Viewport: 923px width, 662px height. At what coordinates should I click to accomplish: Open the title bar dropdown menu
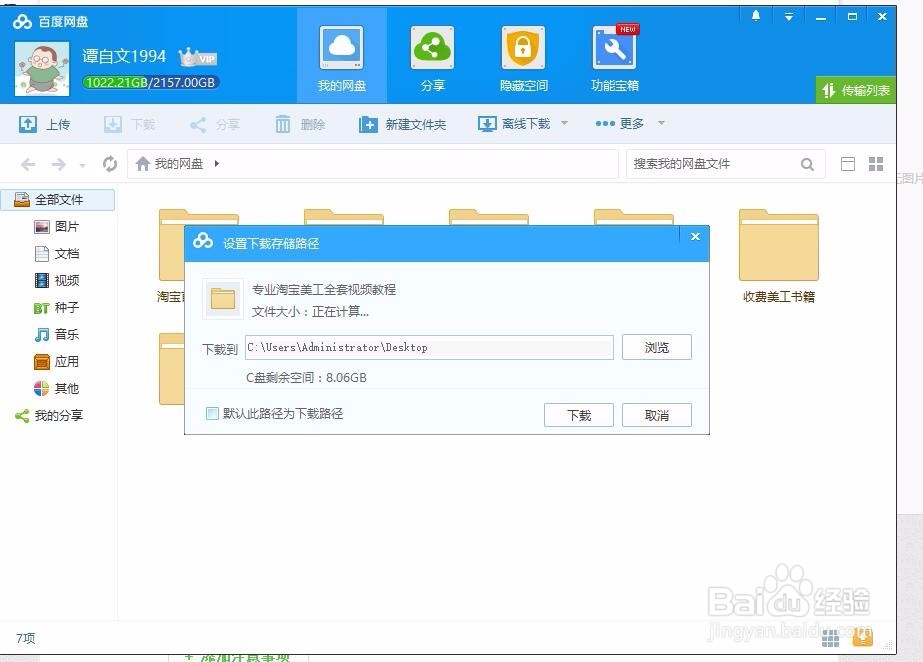click(x=789, y=16)
